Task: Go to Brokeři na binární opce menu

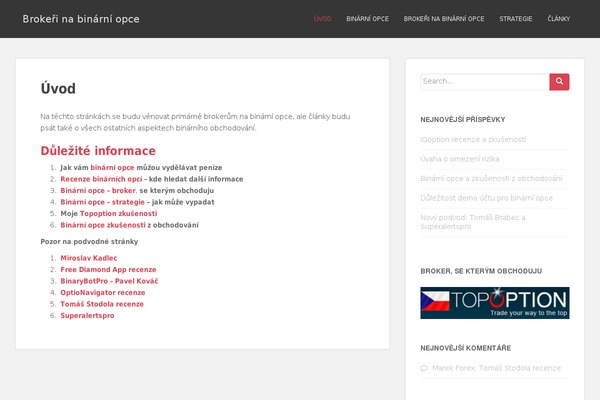Action: [444, 19]
